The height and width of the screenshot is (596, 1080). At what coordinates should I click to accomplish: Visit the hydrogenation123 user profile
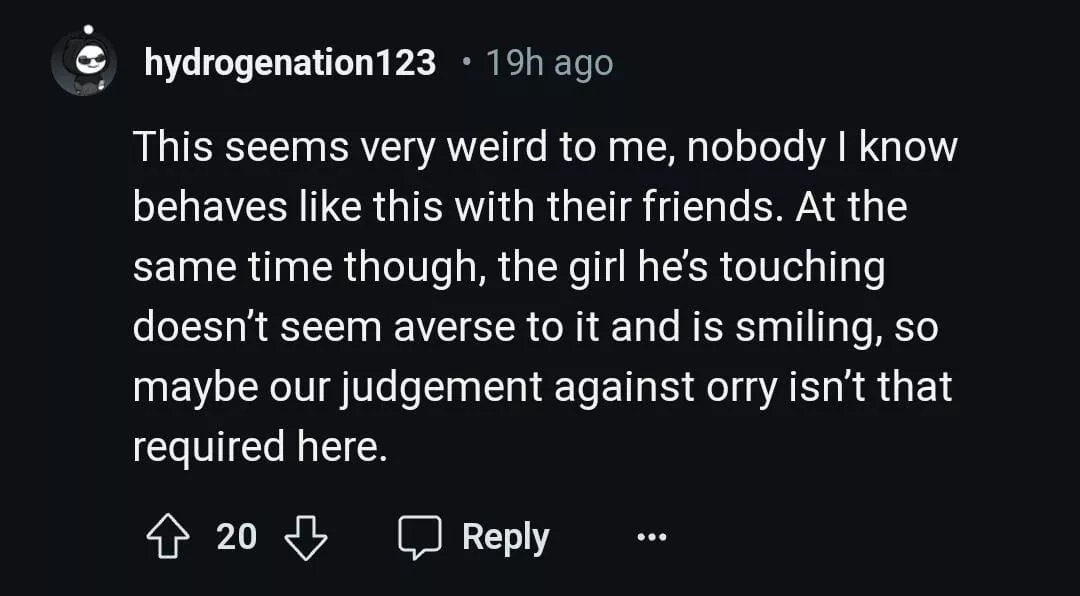pos(290,64)
